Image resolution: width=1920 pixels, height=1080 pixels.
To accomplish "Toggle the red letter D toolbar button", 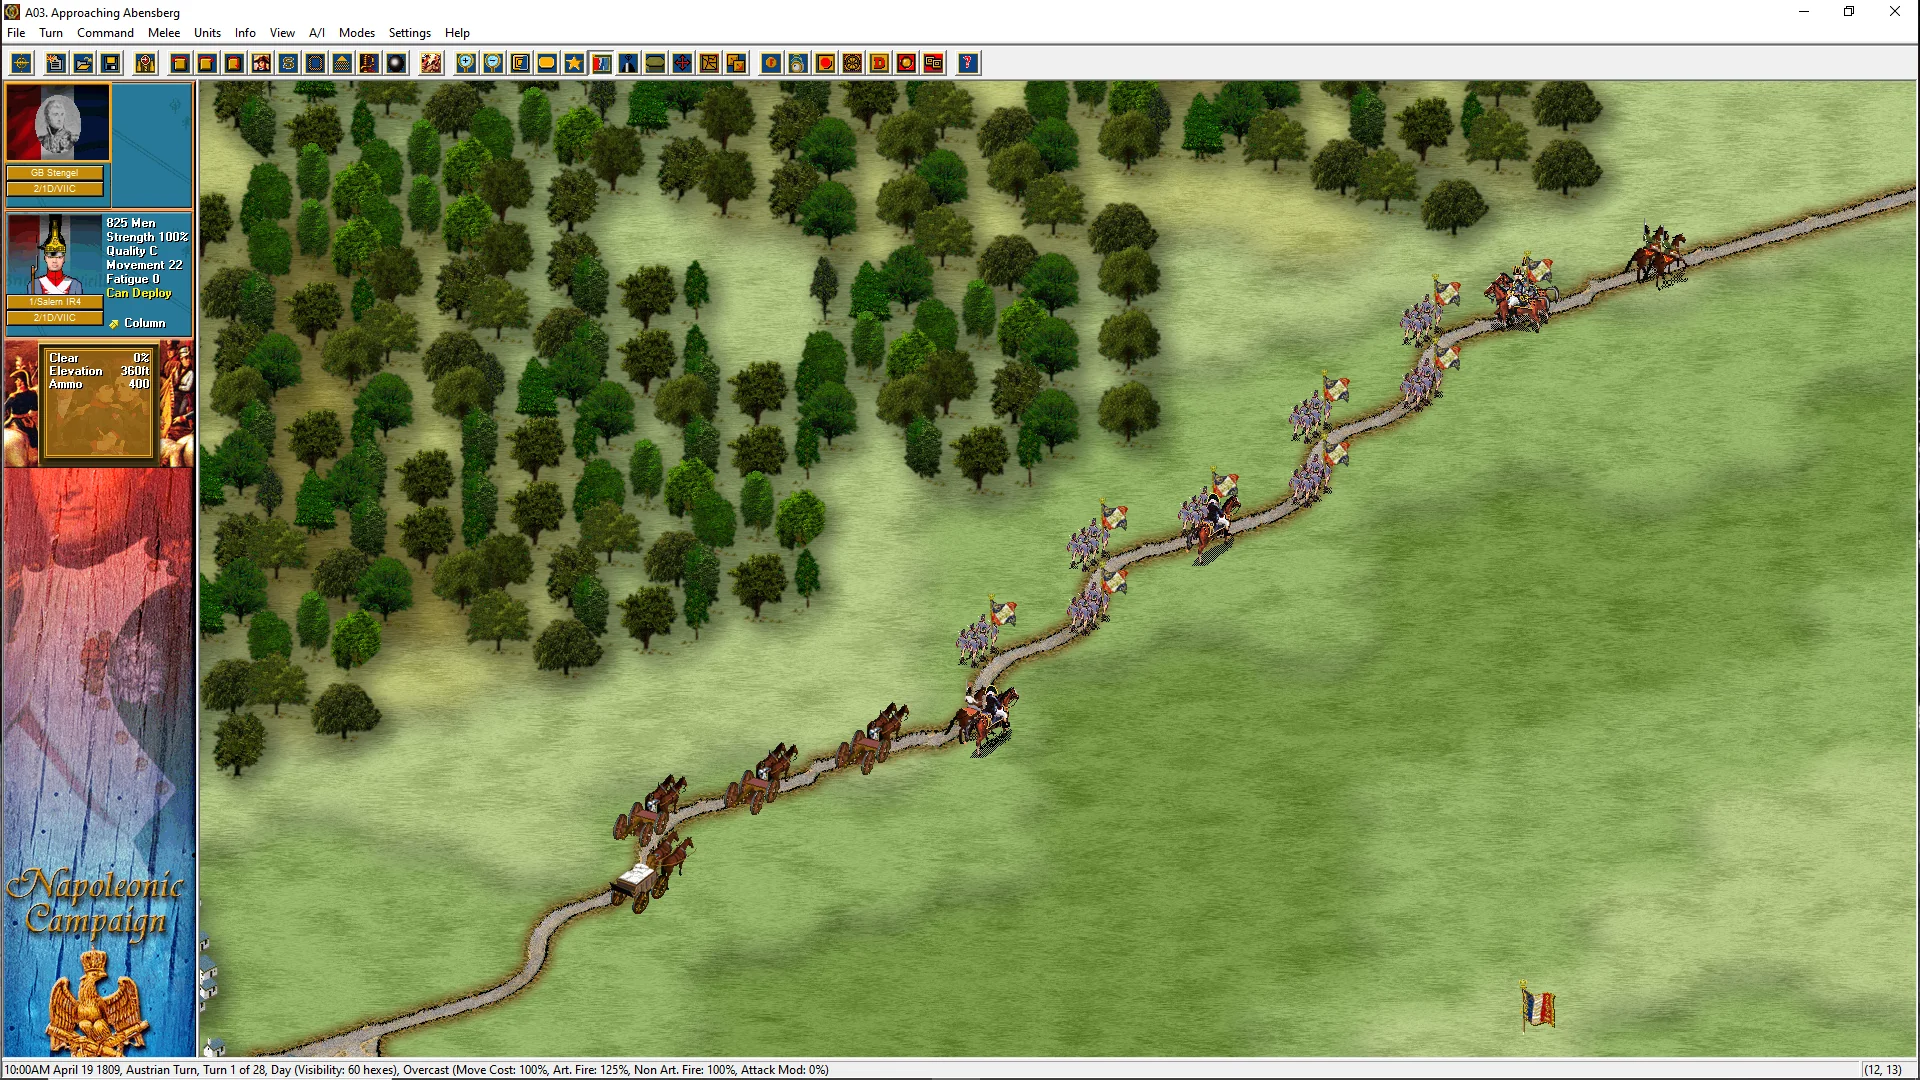I will 879,63.
